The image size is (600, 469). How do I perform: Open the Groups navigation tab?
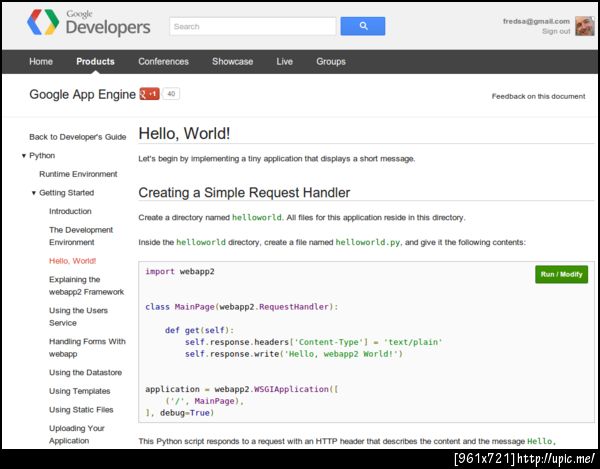[331, 62]
